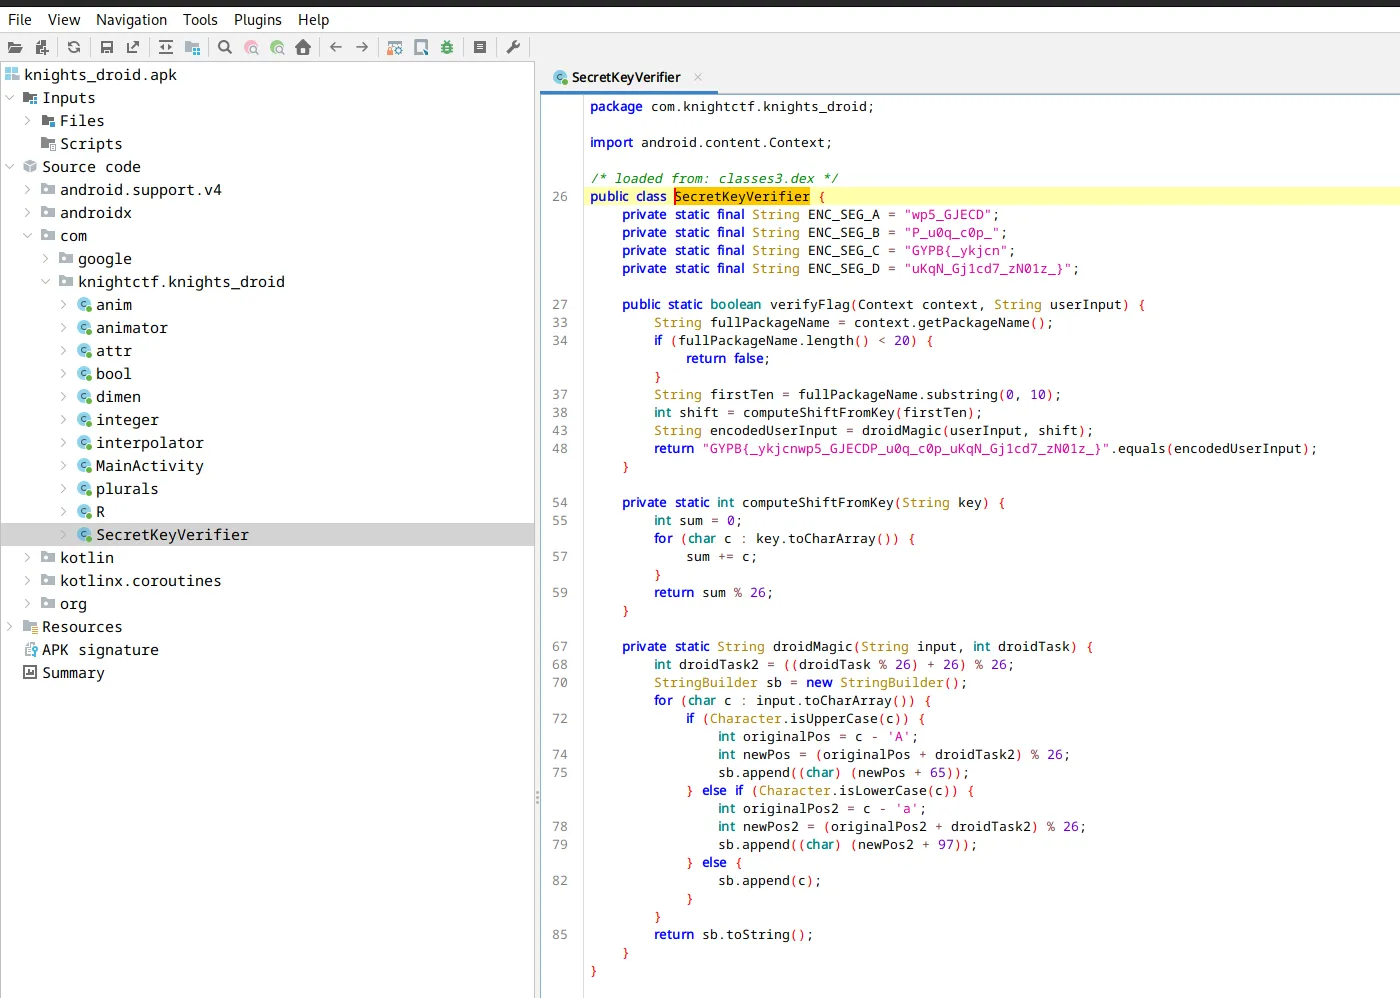This screenshot has height=998, width=1400.
Task: Expand the kotlinx.coroutines package
Action: [x=28, y=581]
